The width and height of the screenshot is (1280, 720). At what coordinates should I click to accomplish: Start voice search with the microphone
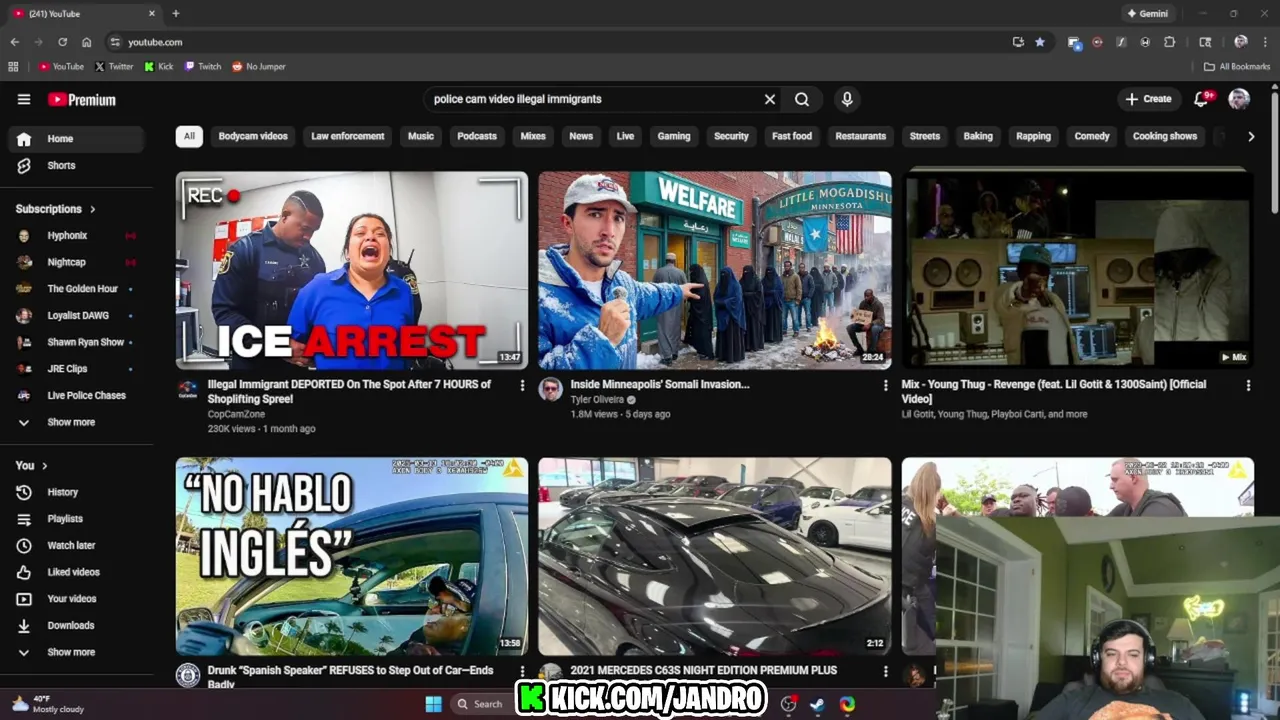847,99
